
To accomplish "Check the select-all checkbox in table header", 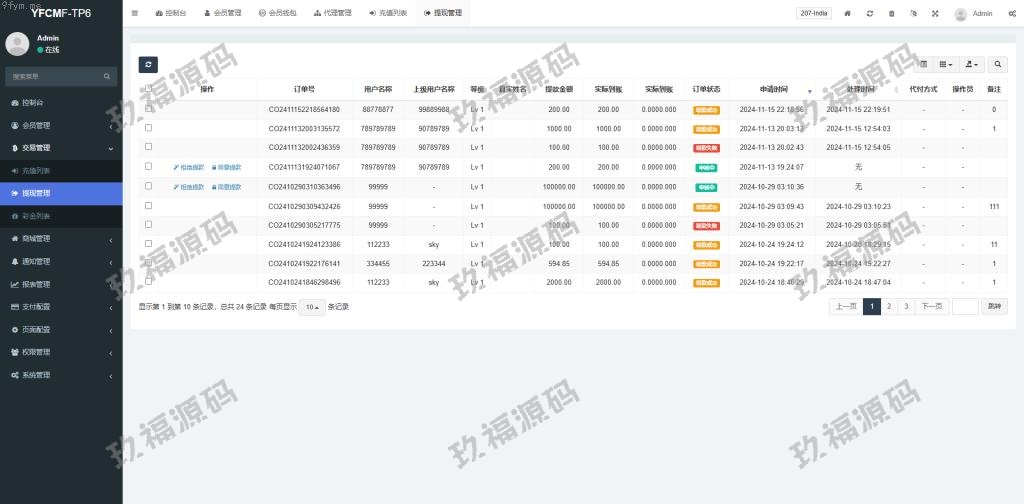I will pos(149,89).
